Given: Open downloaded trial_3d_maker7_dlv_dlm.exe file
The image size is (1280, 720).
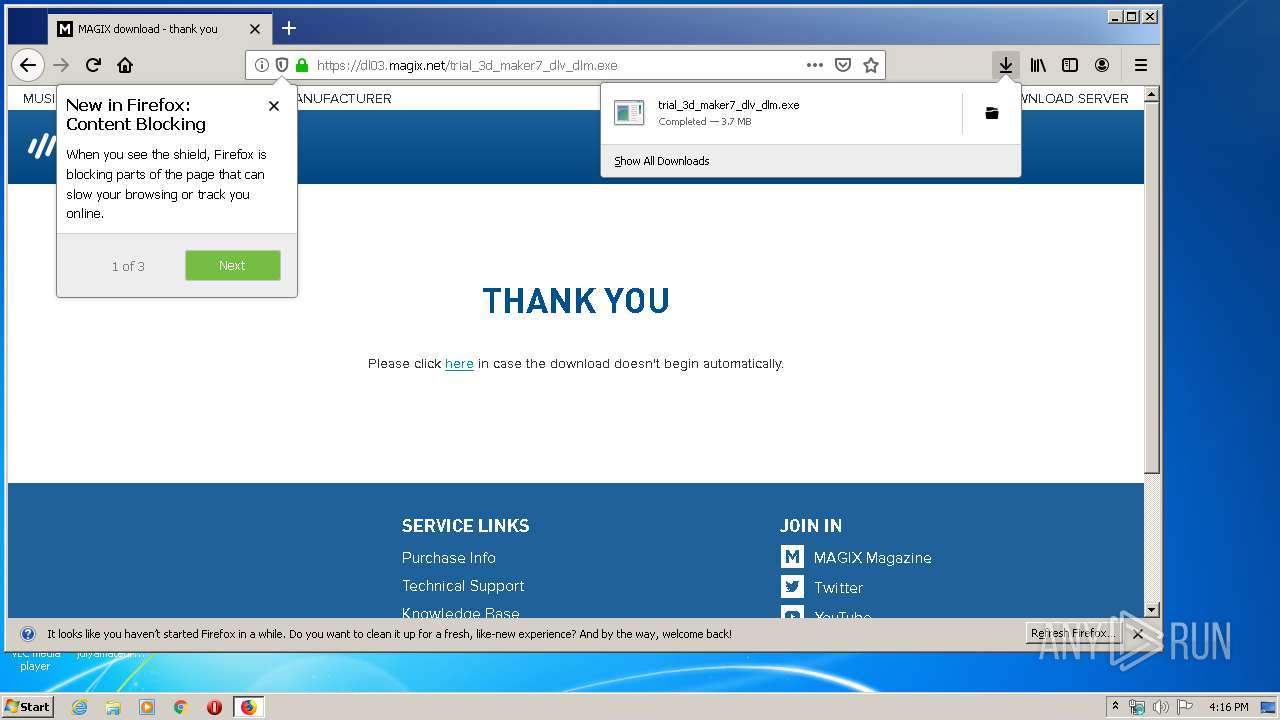Looking at the screenshot, I should pos(780,113).
